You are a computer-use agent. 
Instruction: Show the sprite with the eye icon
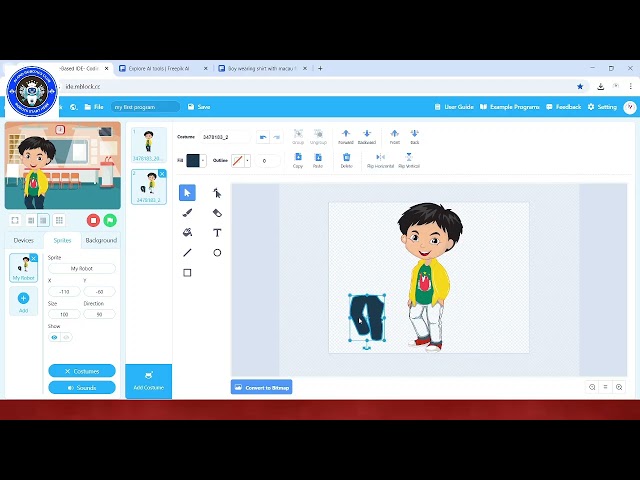point(54,337)
